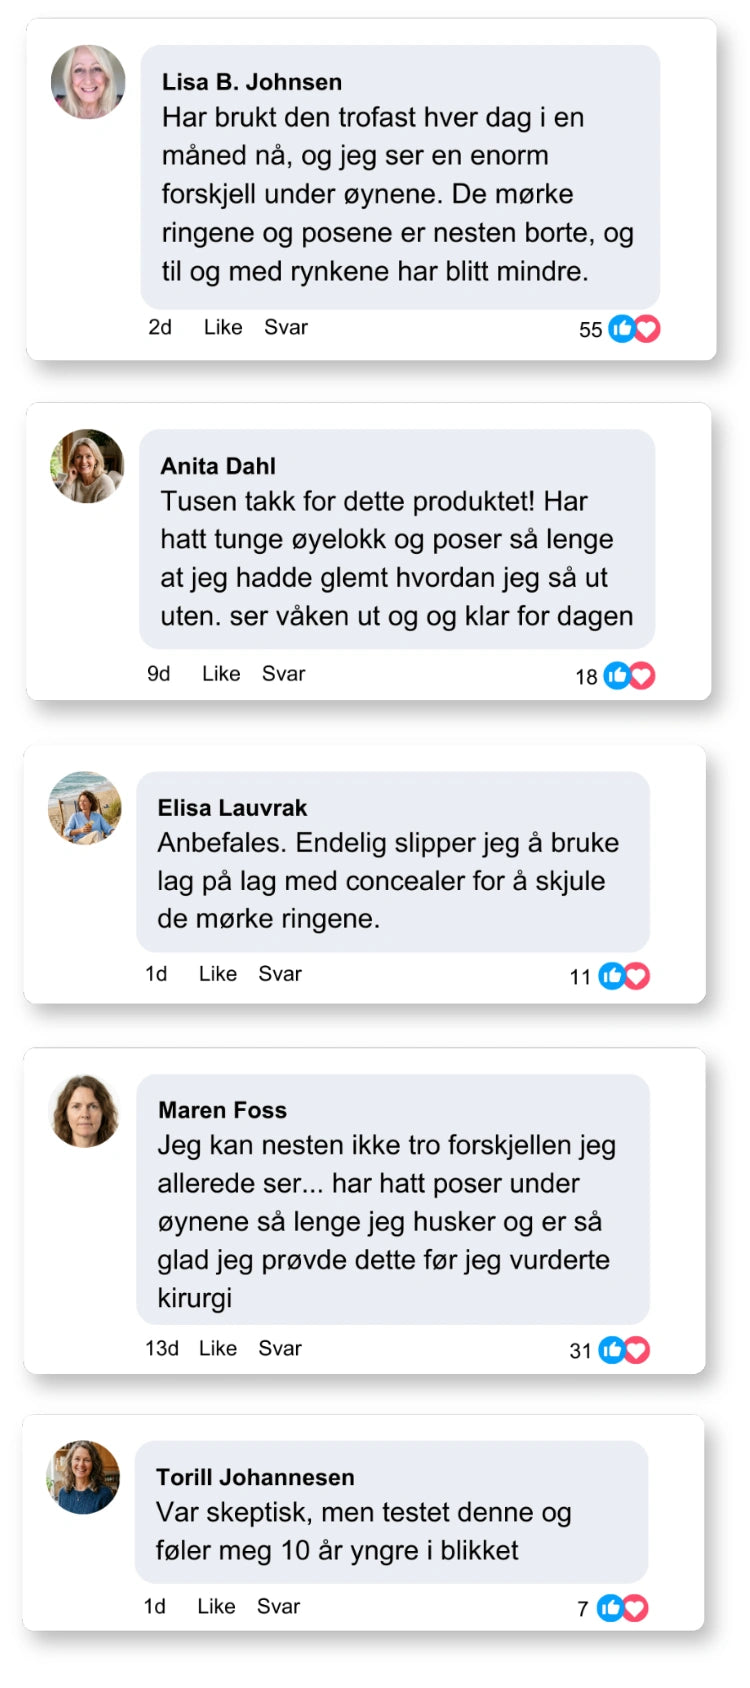This screenshot has height=1688, width=750.
Task: Click the heart reaction on Maren Foss's comment
Action: click(637, 1350)
